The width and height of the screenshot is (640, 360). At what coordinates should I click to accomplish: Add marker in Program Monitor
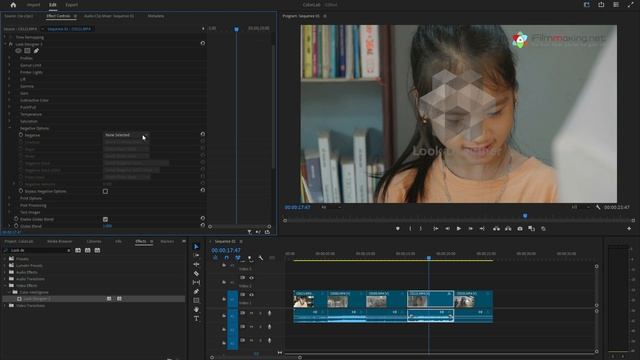pos(398,229)
